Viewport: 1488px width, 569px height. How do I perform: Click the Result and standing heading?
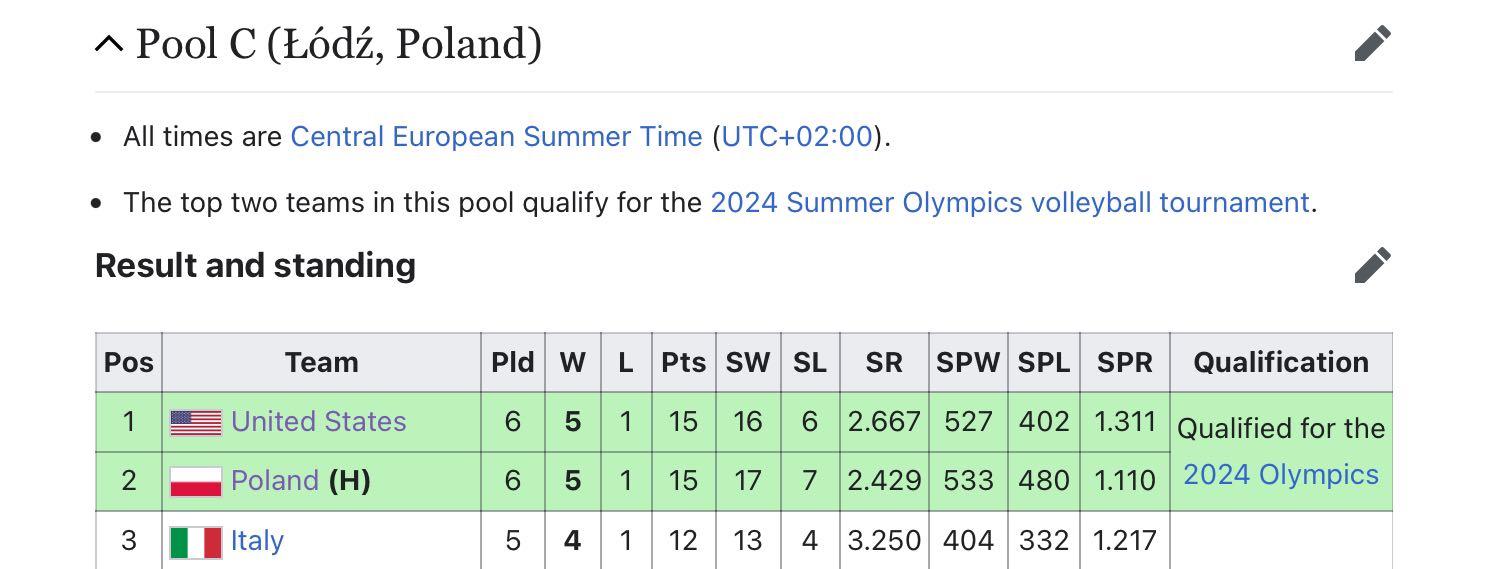pos(255,265)
